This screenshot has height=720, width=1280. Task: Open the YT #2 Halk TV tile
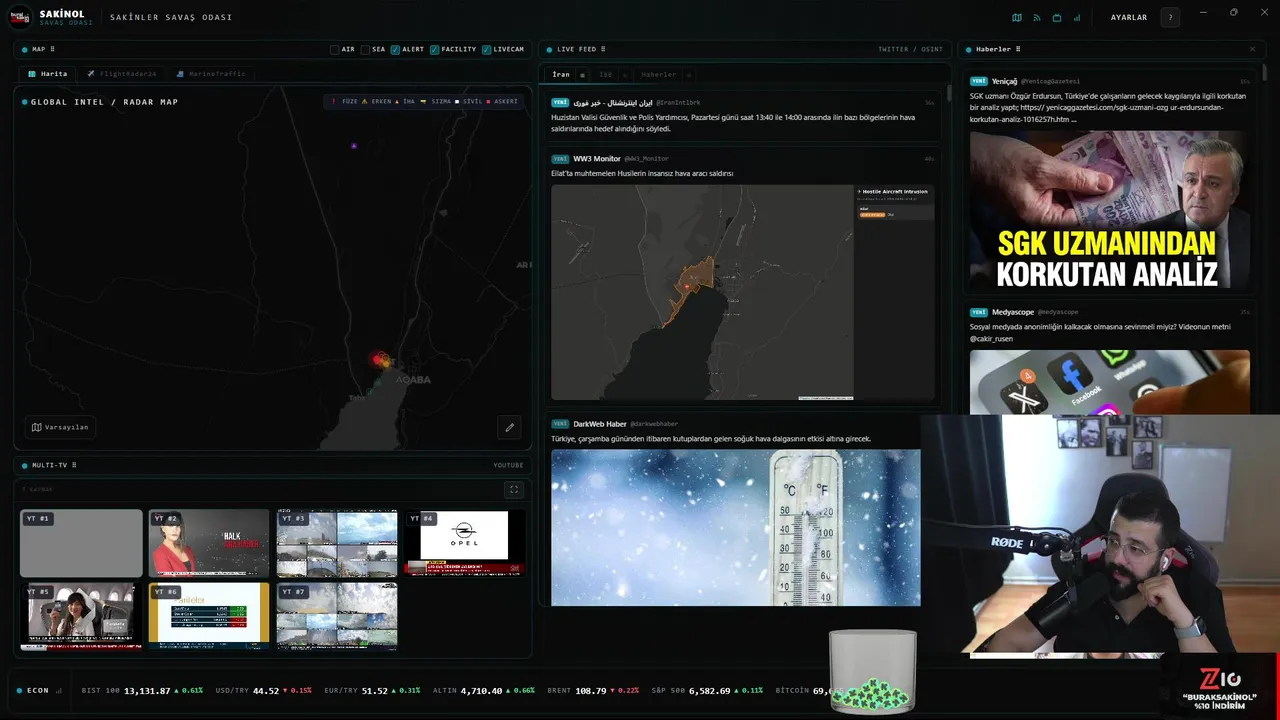(209, 543)
